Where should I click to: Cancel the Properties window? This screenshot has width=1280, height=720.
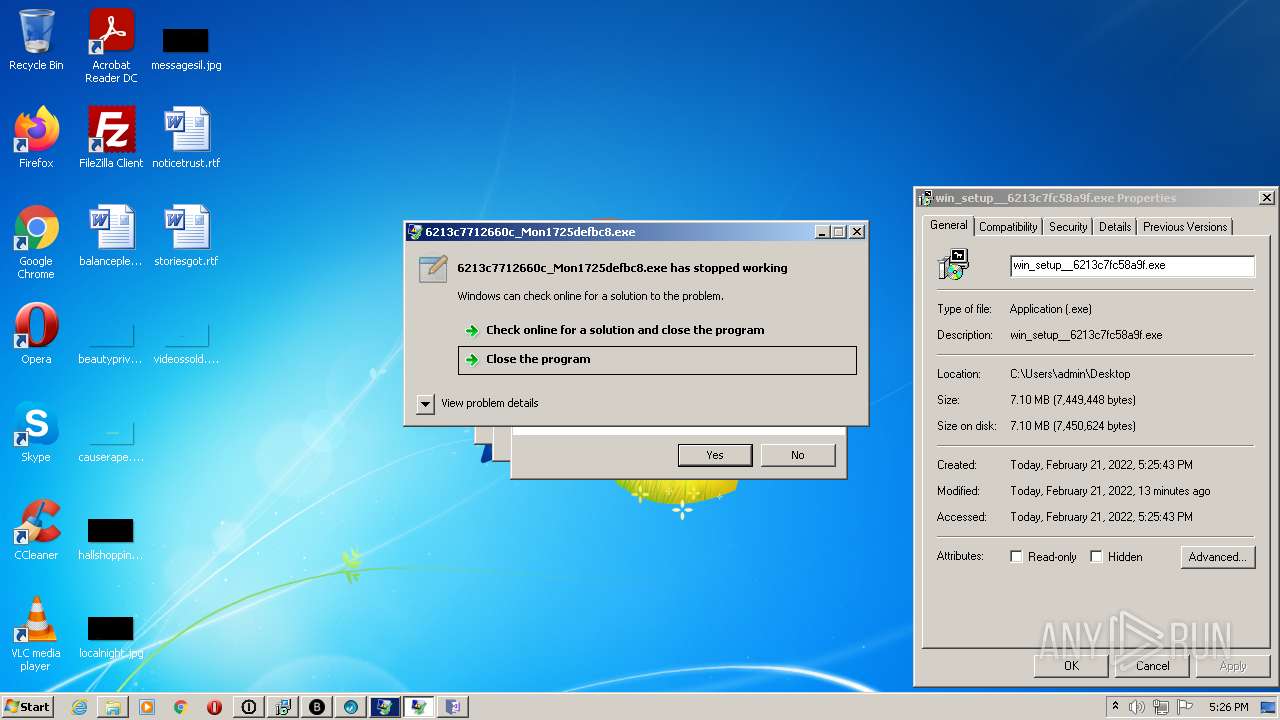point(1152,666)
